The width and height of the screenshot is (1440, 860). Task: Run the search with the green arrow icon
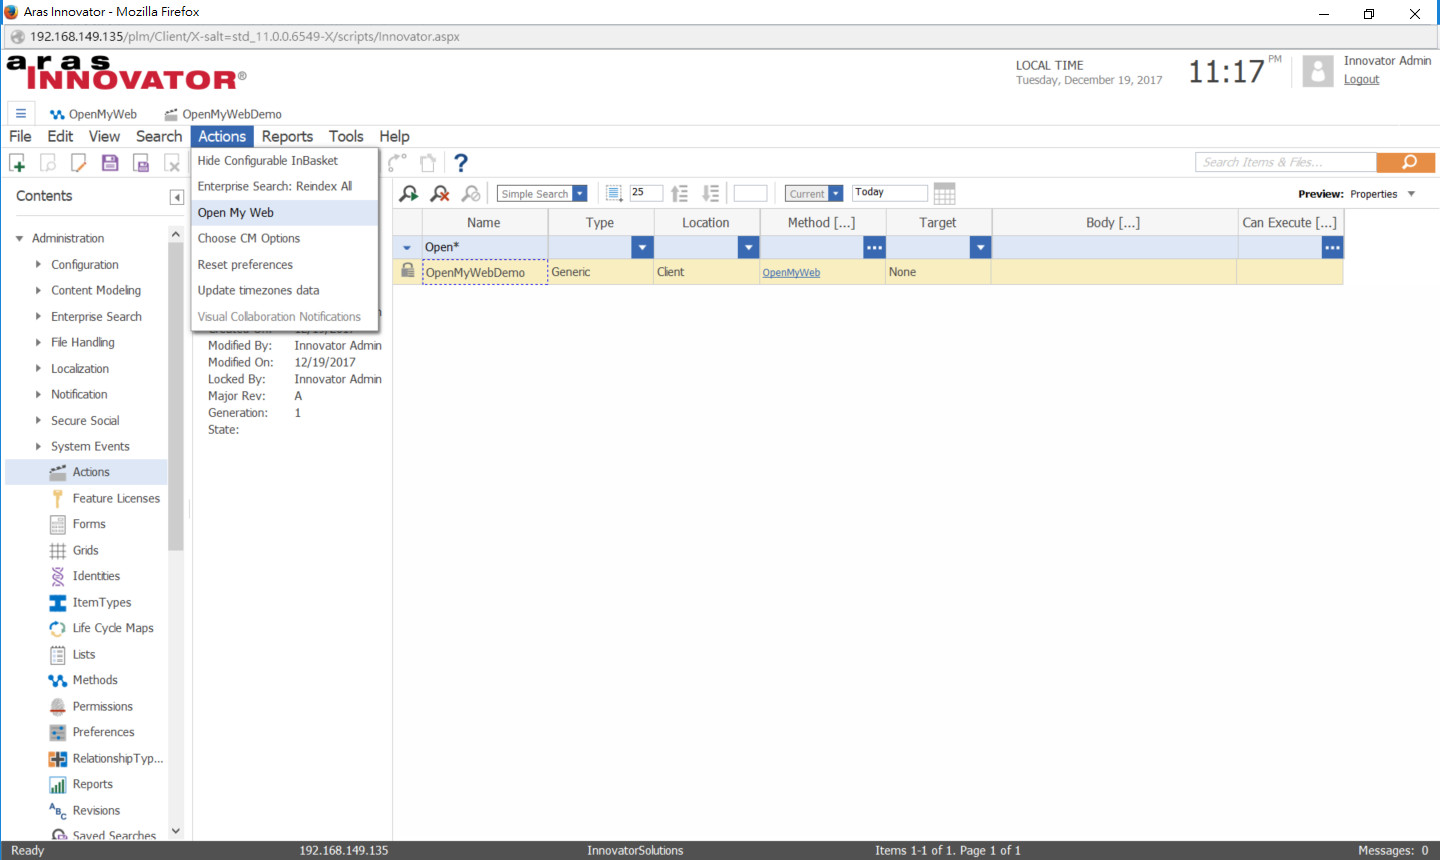coord(408,193)
